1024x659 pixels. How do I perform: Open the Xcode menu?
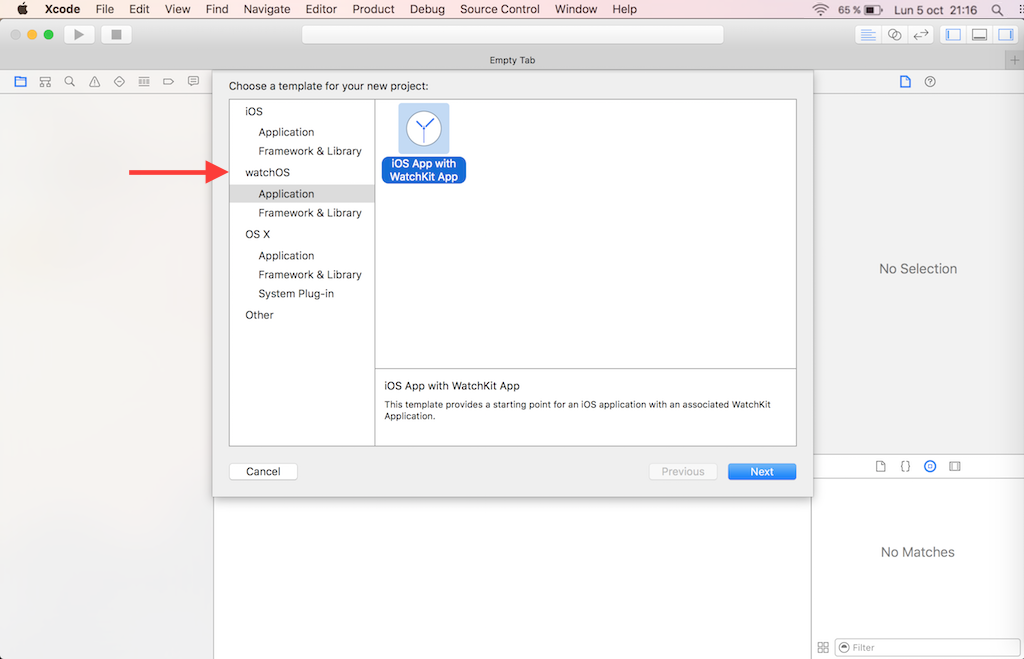63,9
